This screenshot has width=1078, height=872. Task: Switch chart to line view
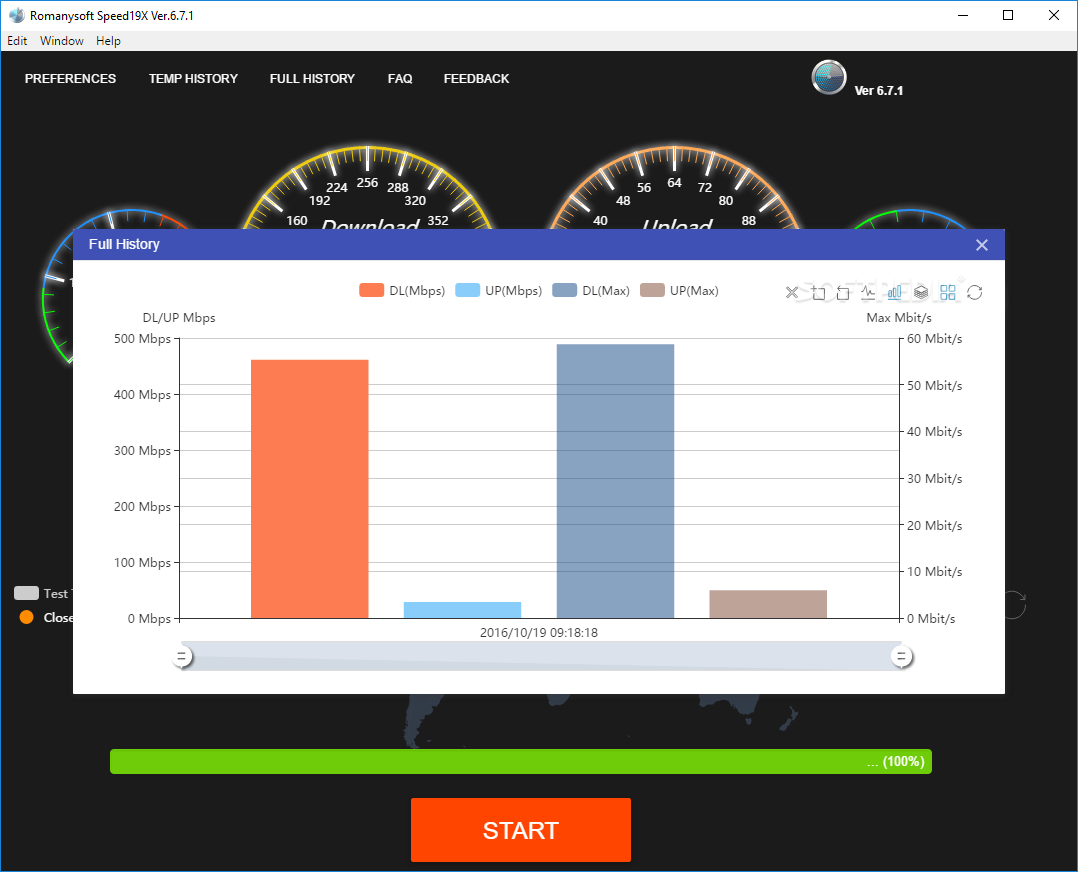coord(869,292)
